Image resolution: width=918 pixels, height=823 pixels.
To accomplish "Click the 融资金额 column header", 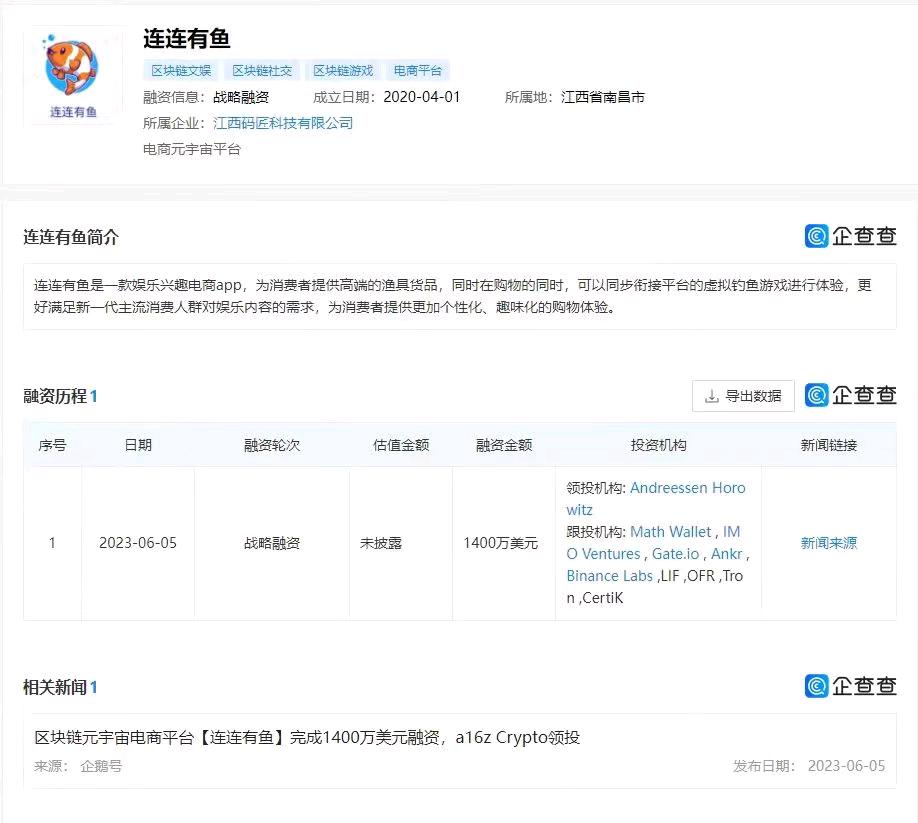I will tap(504, 445).
